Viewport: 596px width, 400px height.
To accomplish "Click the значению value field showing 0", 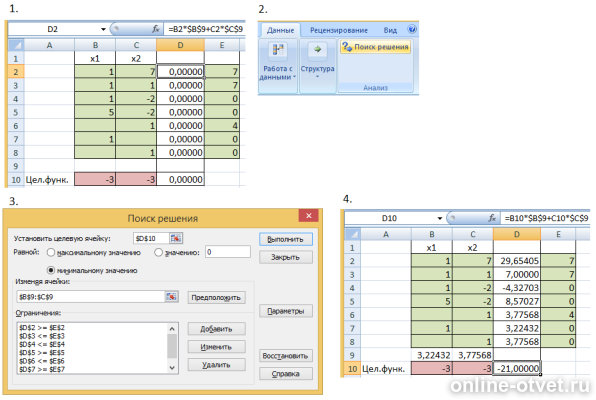I will [228, 252].
